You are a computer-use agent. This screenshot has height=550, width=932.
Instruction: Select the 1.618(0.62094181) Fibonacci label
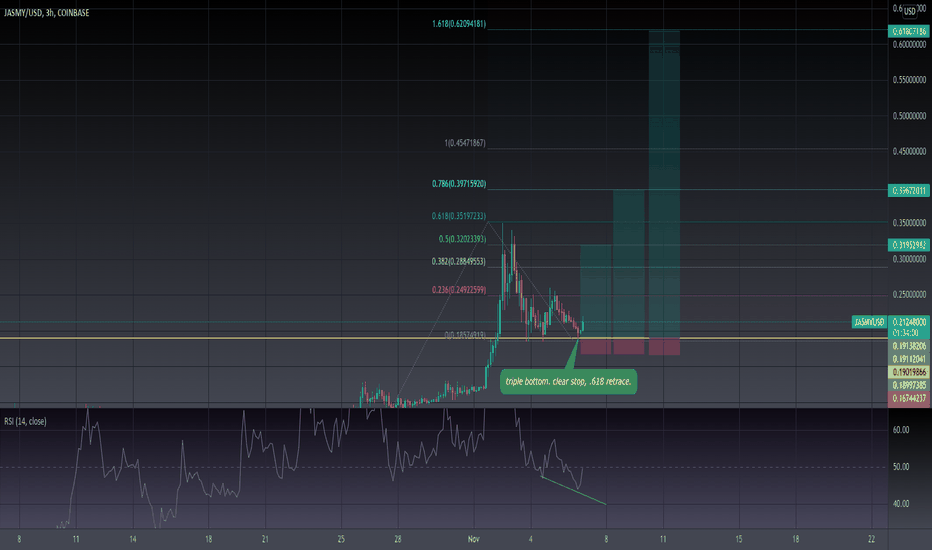[x=459, y=24]
